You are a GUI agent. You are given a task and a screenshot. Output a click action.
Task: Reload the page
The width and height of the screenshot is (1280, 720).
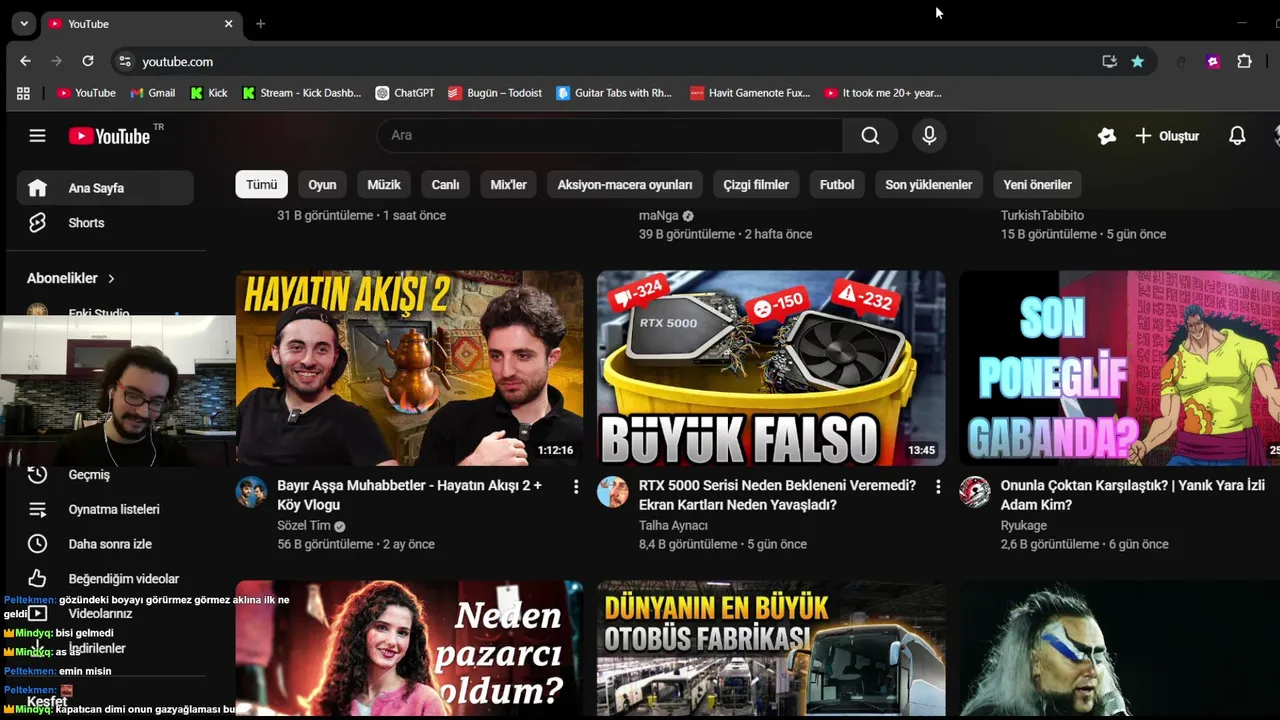click(x=88, y=61)
